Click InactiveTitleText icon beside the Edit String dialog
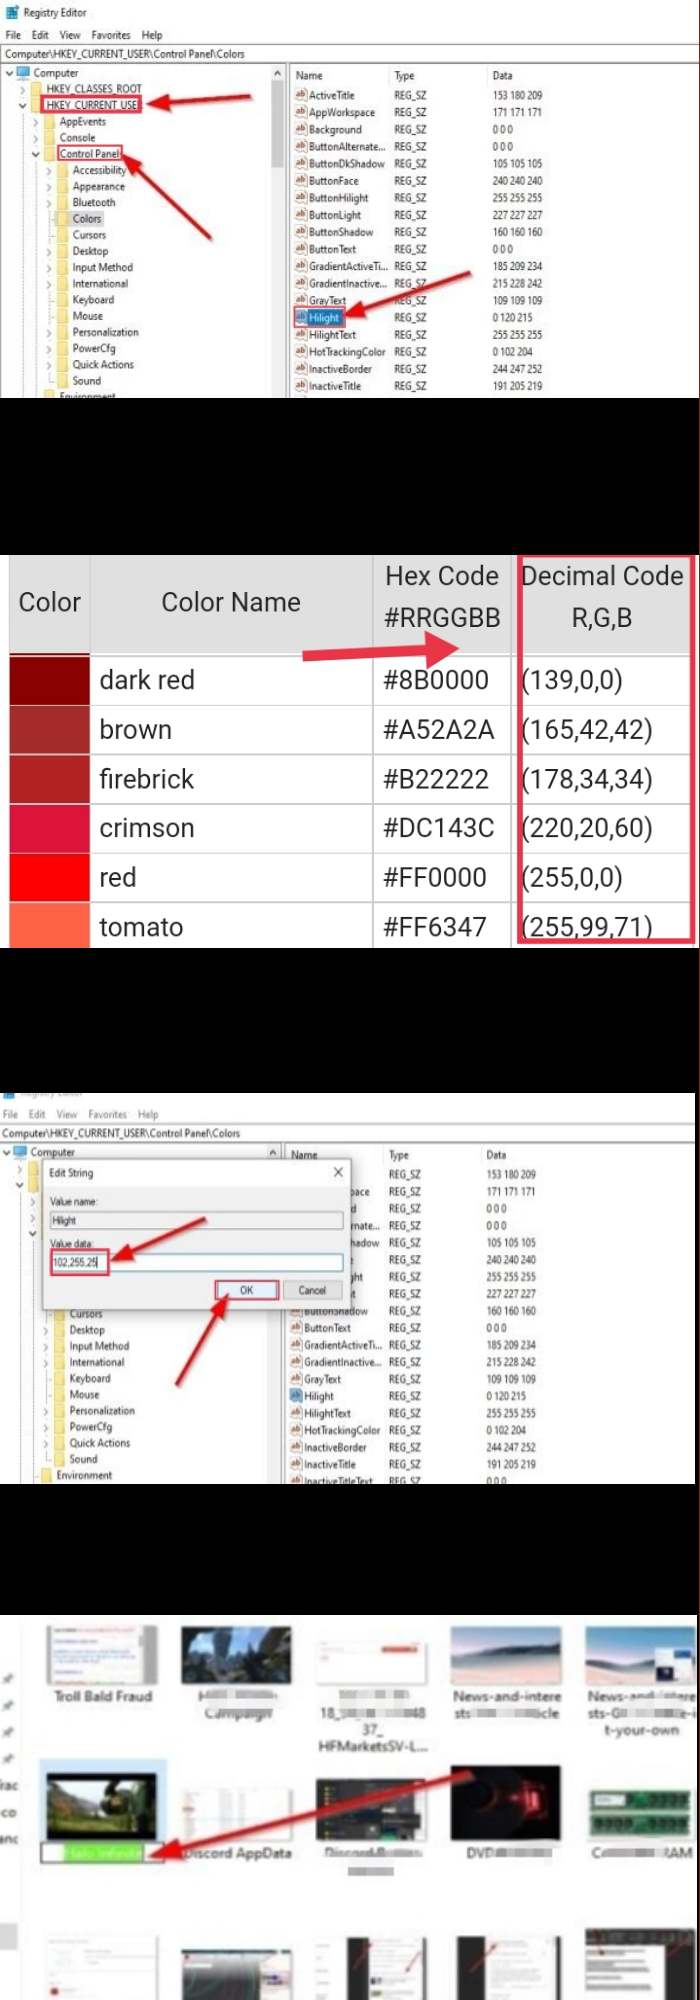 tap(295, 1481)
